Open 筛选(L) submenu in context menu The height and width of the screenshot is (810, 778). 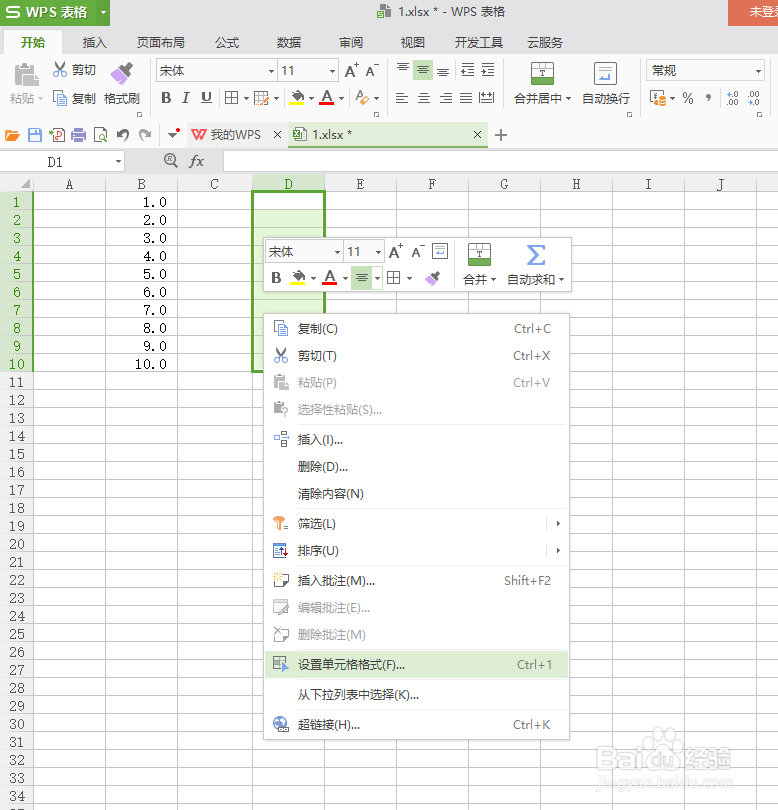(416, 523)
